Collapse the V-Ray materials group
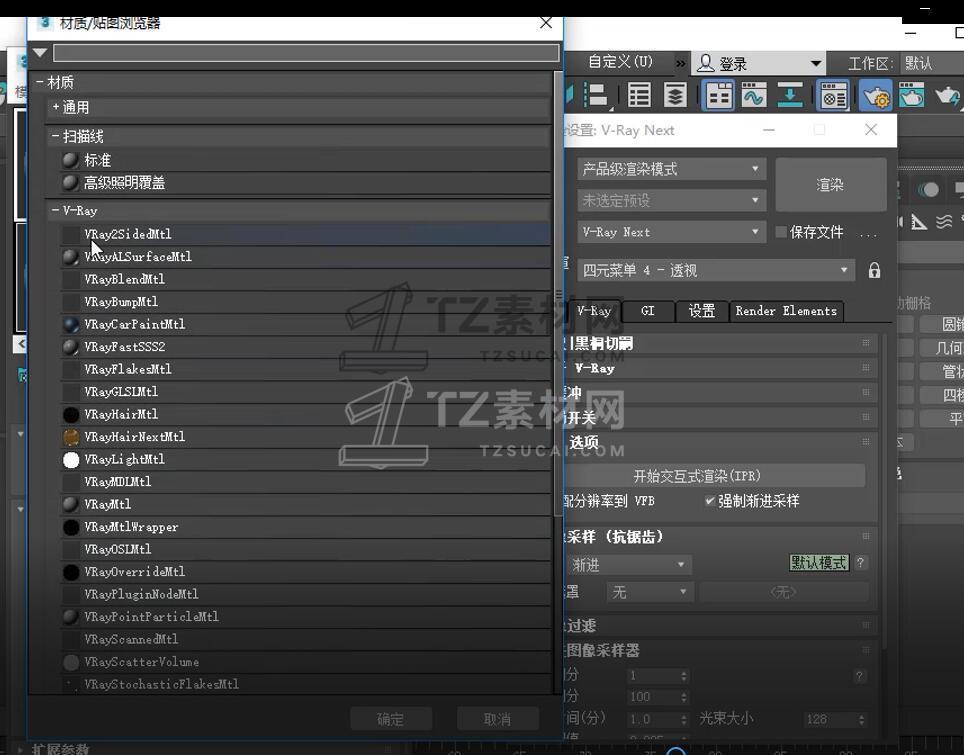This screenshot has width=964, height=755. (55, 210)
